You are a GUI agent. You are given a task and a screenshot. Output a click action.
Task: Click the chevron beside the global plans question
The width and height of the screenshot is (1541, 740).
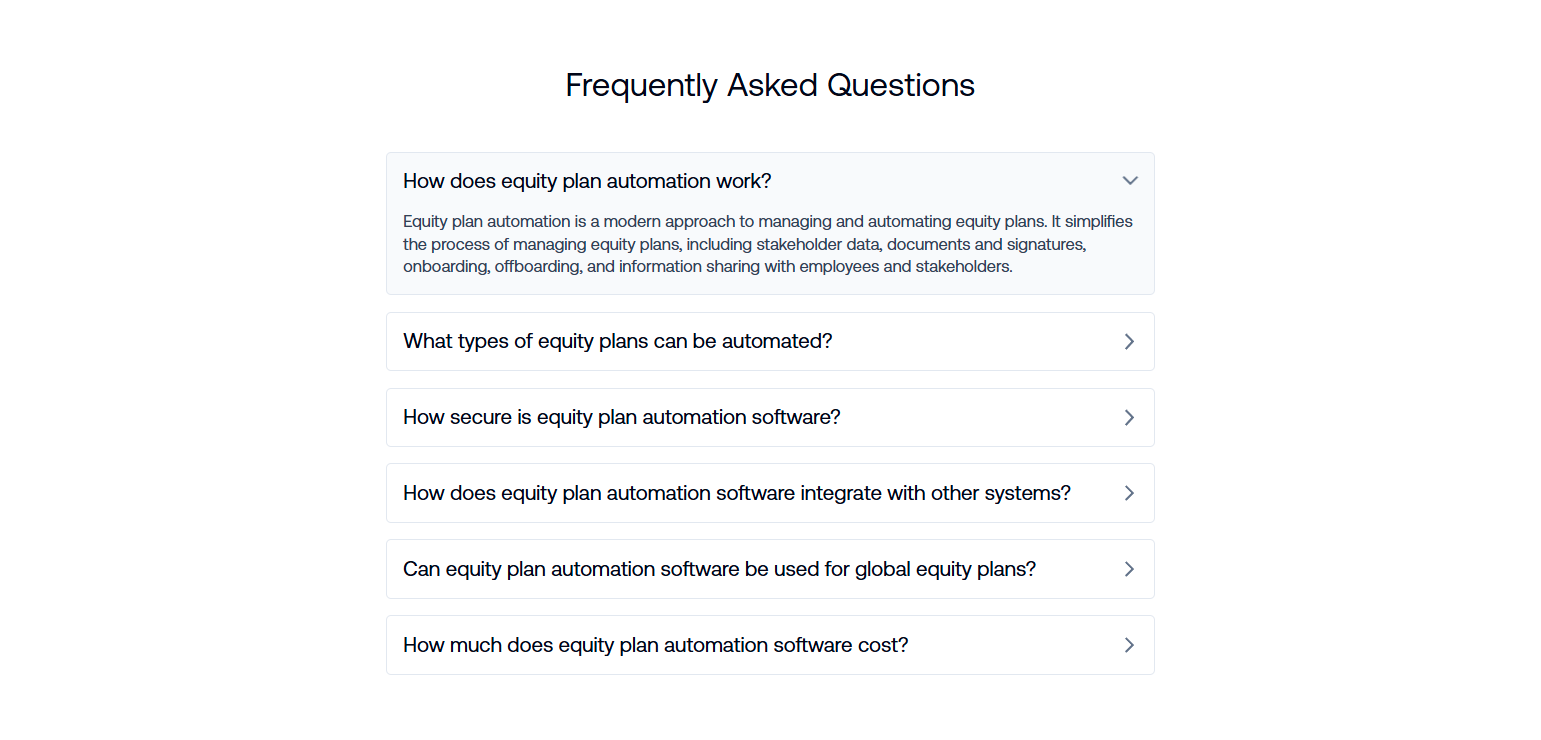click(x=1129, y=569)
